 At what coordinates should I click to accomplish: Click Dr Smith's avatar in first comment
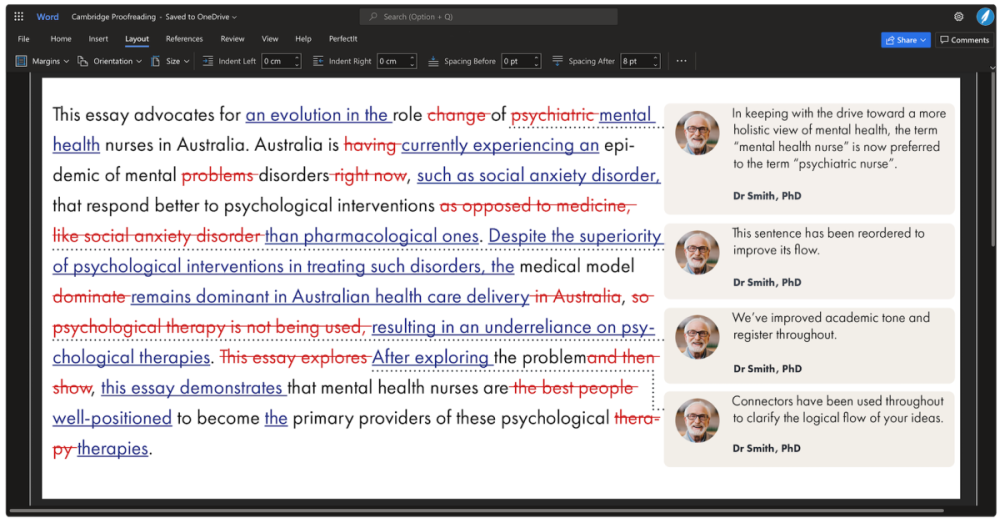697,133
